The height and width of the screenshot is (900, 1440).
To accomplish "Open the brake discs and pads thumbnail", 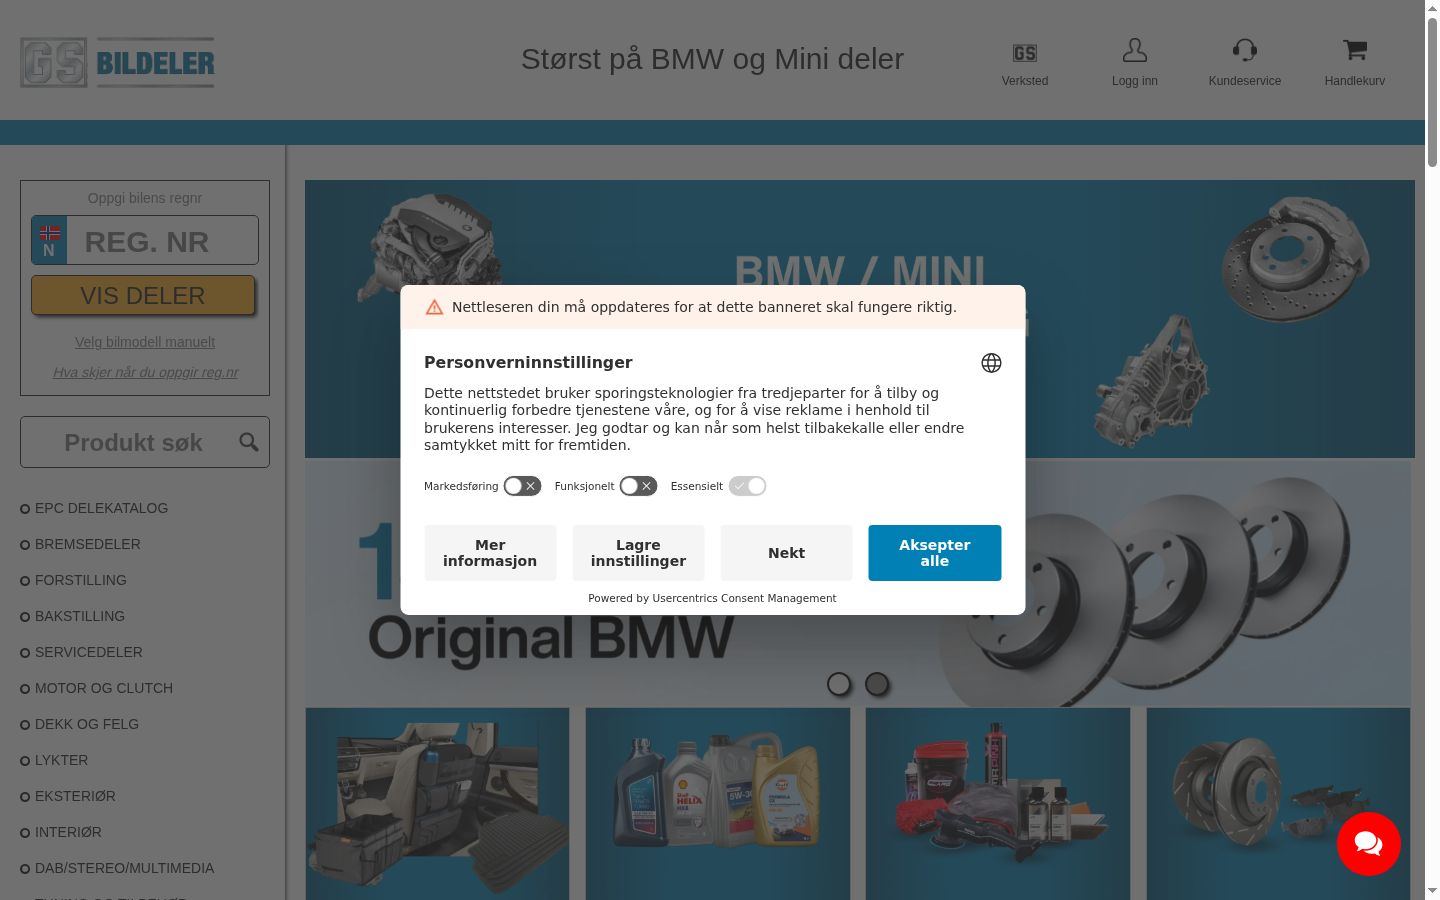I will (1278, 804).
